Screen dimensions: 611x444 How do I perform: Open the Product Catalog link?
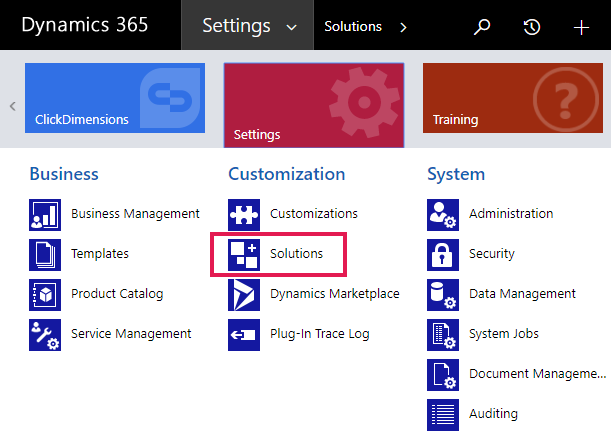(x=117, y=294)
